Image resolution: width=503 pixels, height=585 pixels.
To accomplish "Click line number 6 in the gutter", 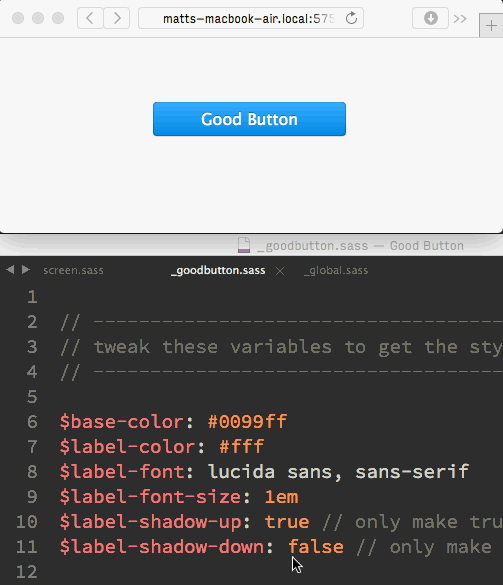I will coord(32,422).
